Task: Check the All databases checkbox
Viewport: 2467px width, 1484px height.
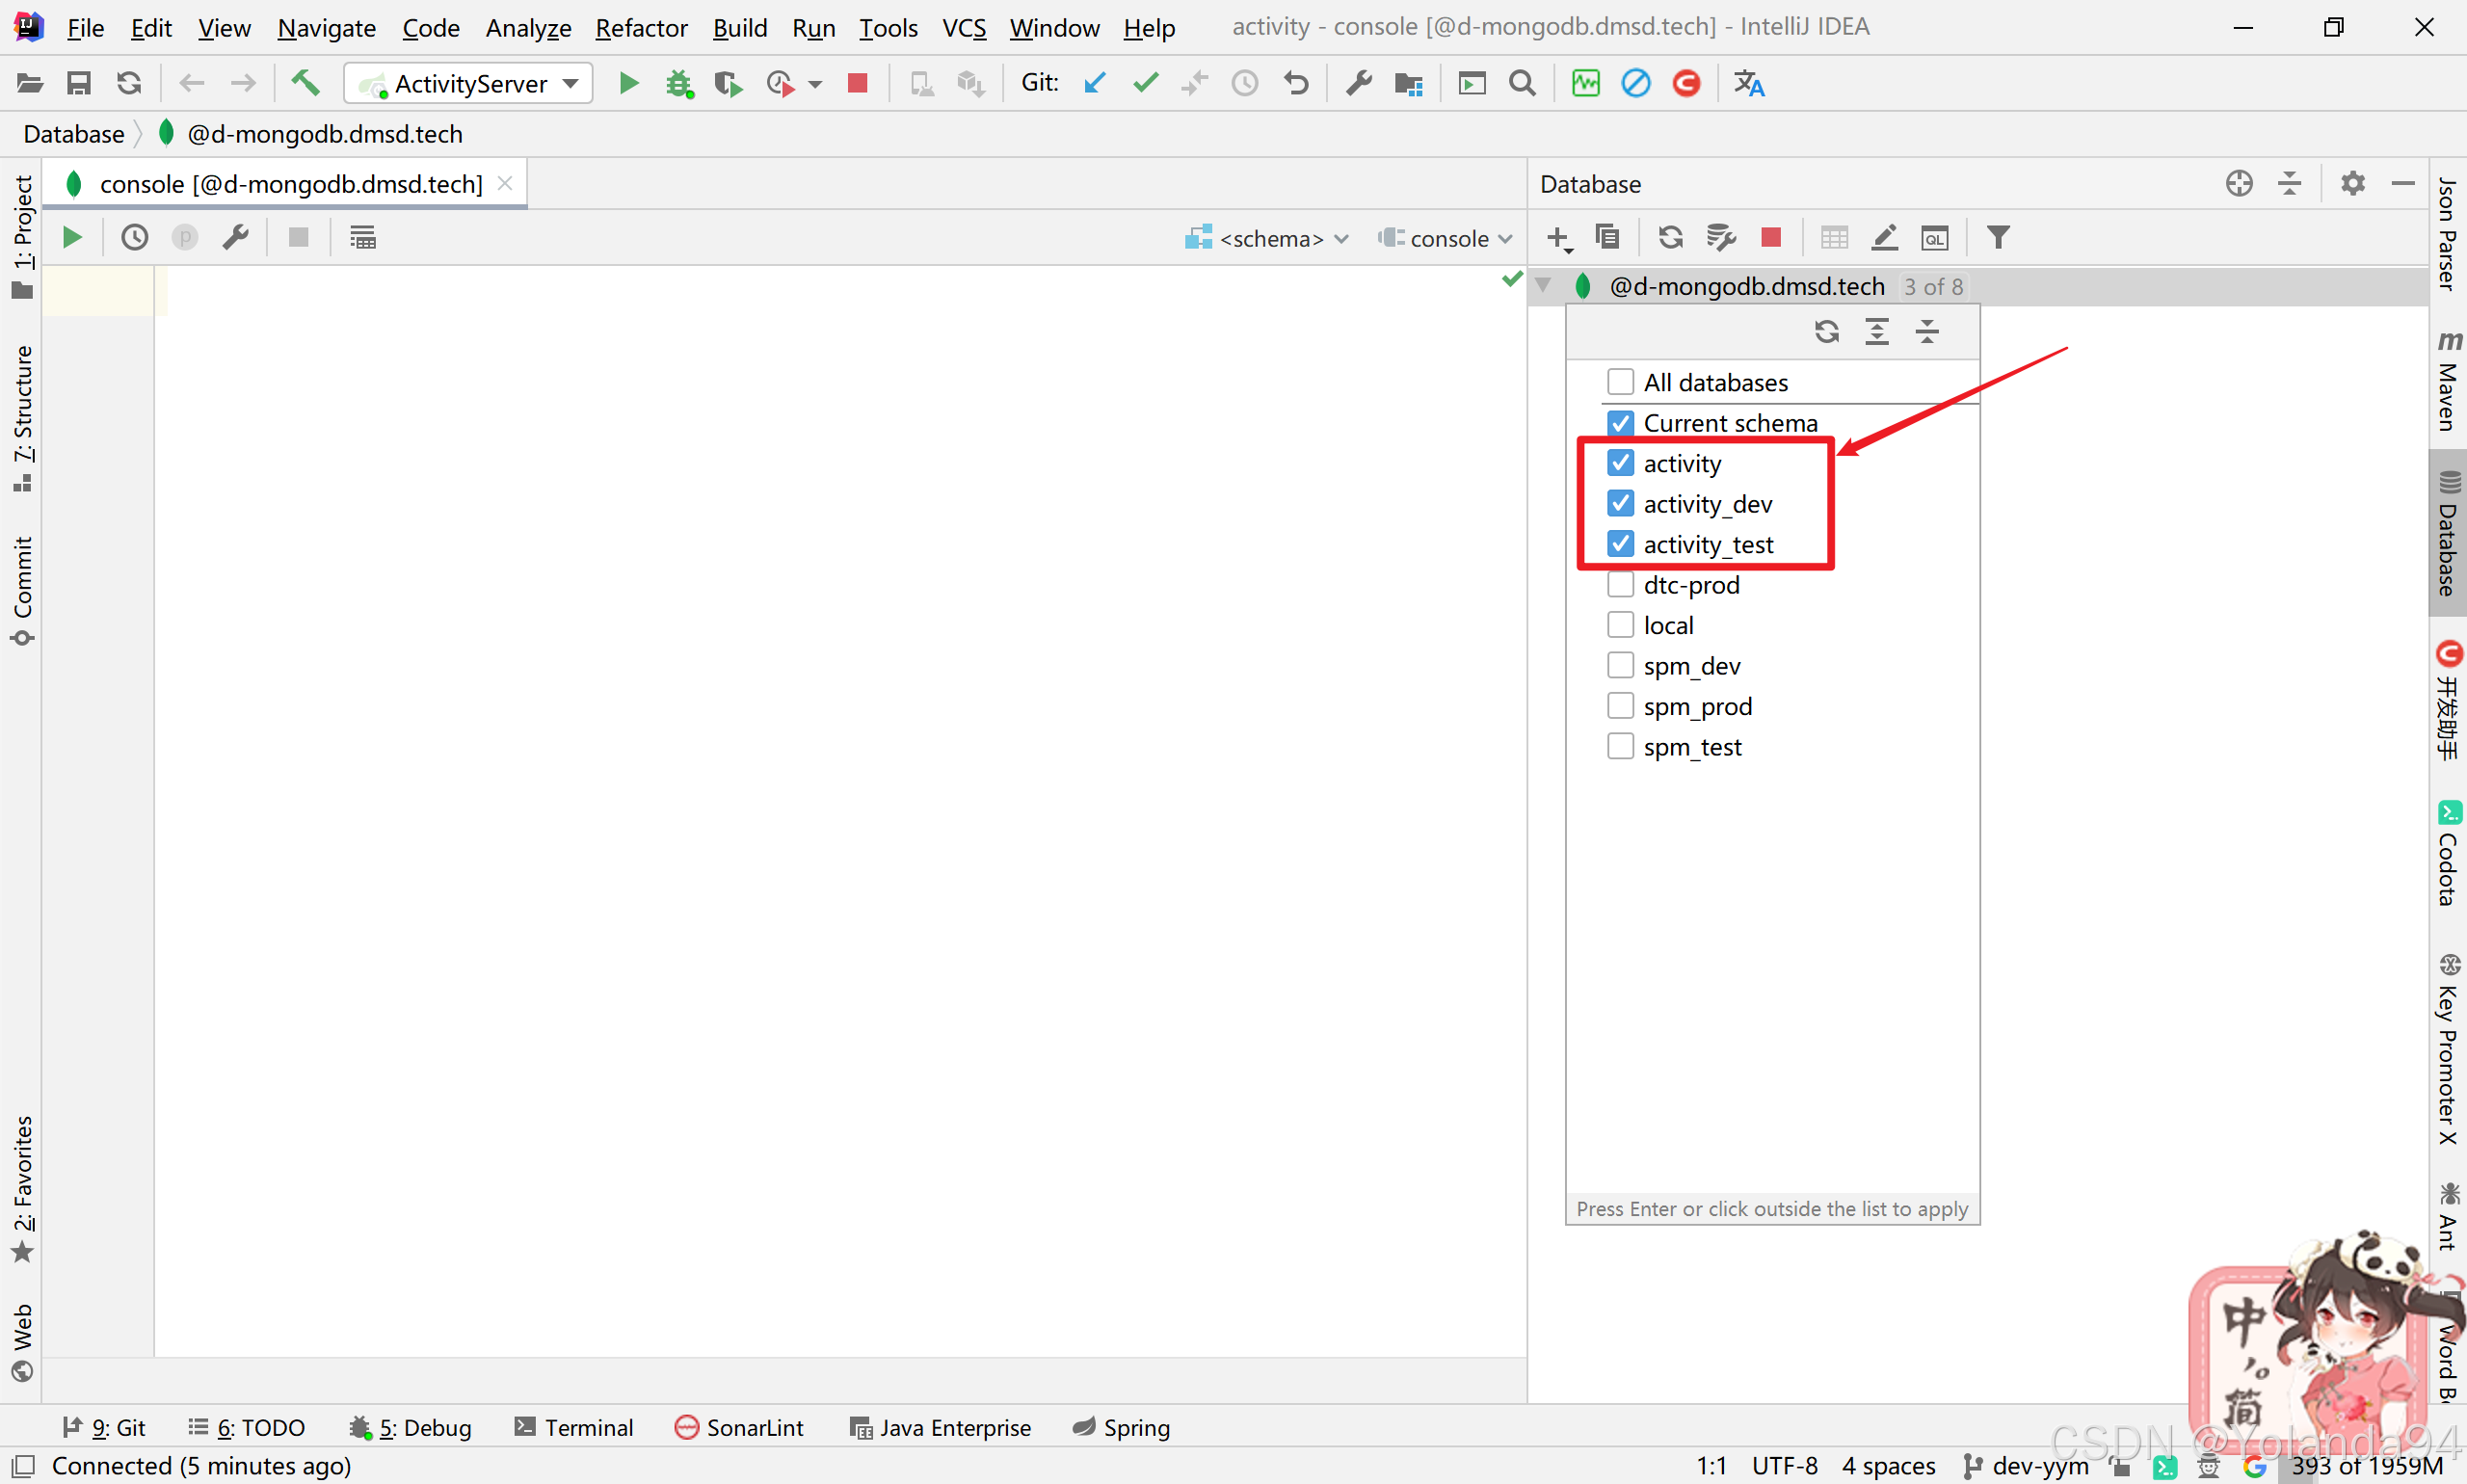Action: point(1620,382)
